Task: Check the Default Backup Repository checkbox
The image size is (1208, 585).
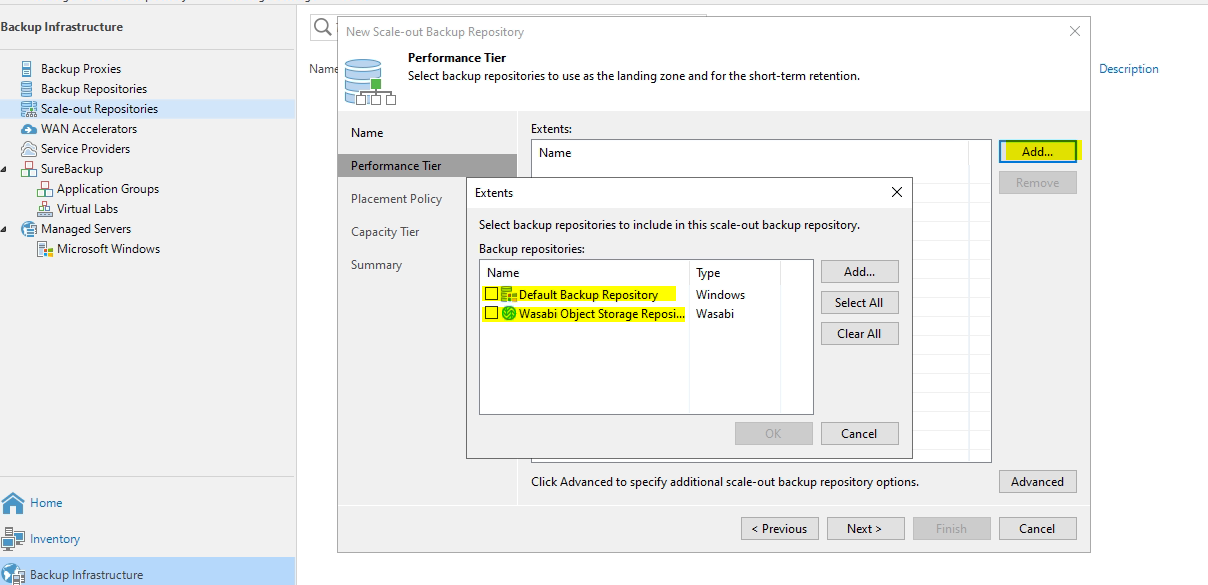Action: point(491,294)
